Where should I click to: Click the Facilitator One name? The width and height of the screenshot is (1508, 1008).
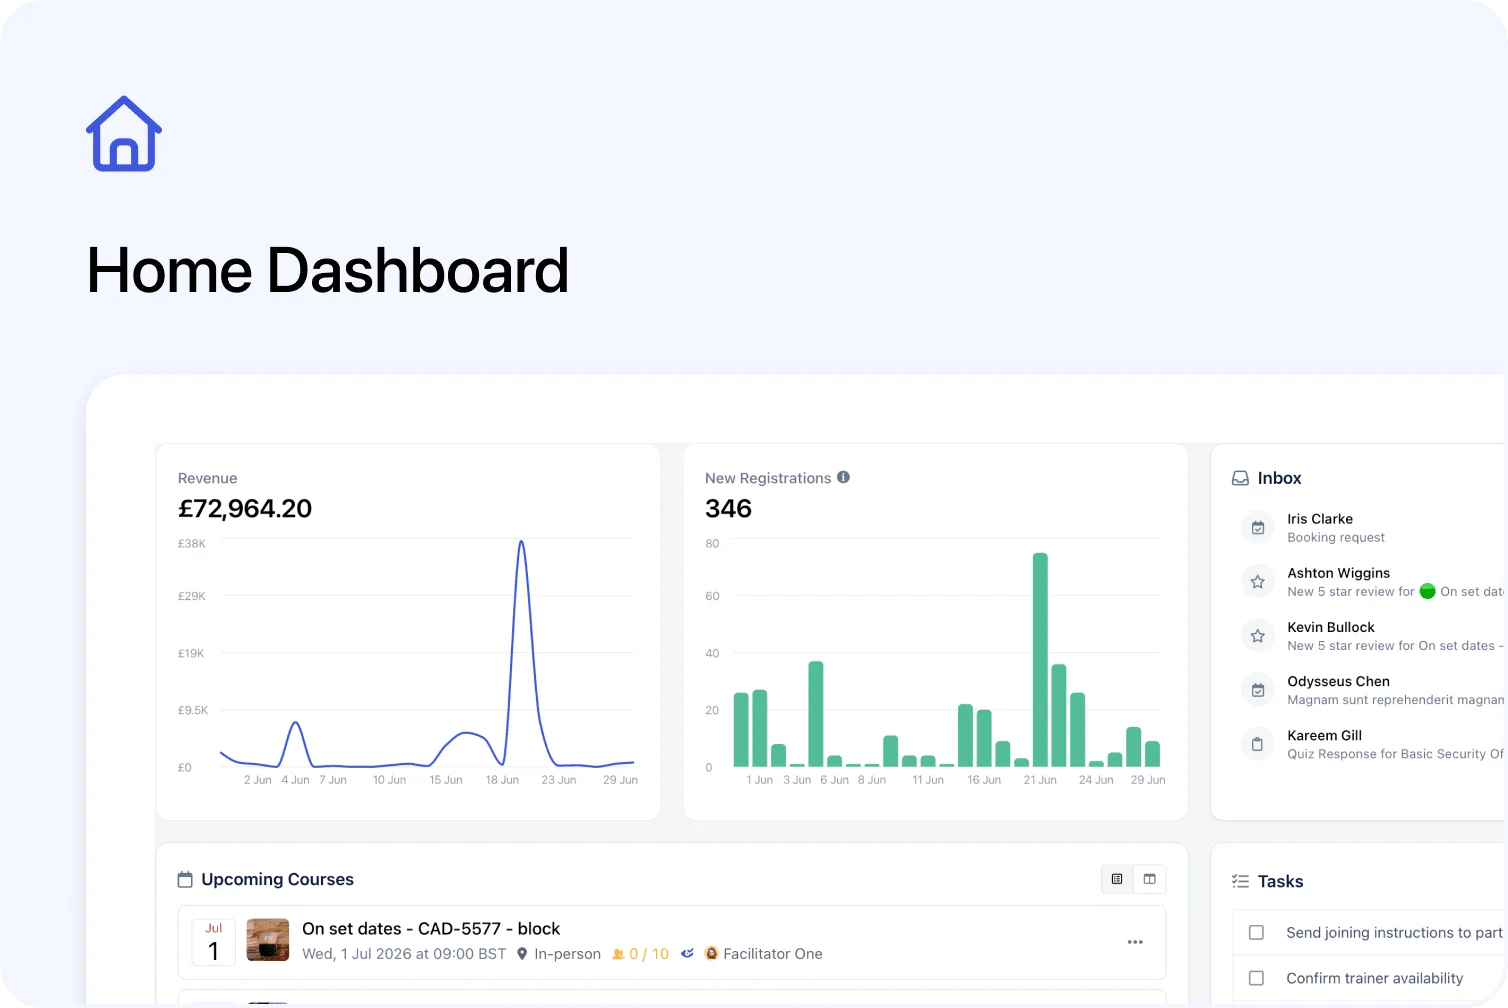773,954
